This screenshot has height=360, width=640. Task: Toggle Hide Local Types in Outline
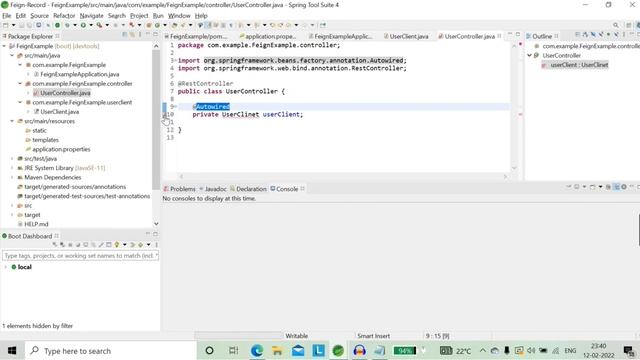[x=616, y=35]
